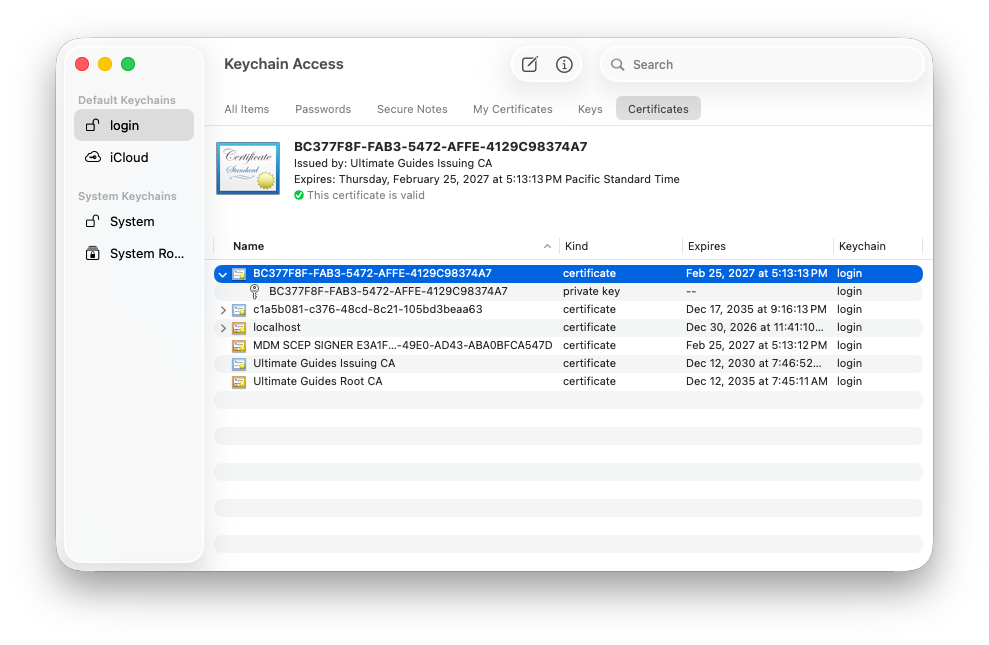Switch to the All Items tab
Image resolution: width=989 pixels, height=645 pixels.
point(246,109)
